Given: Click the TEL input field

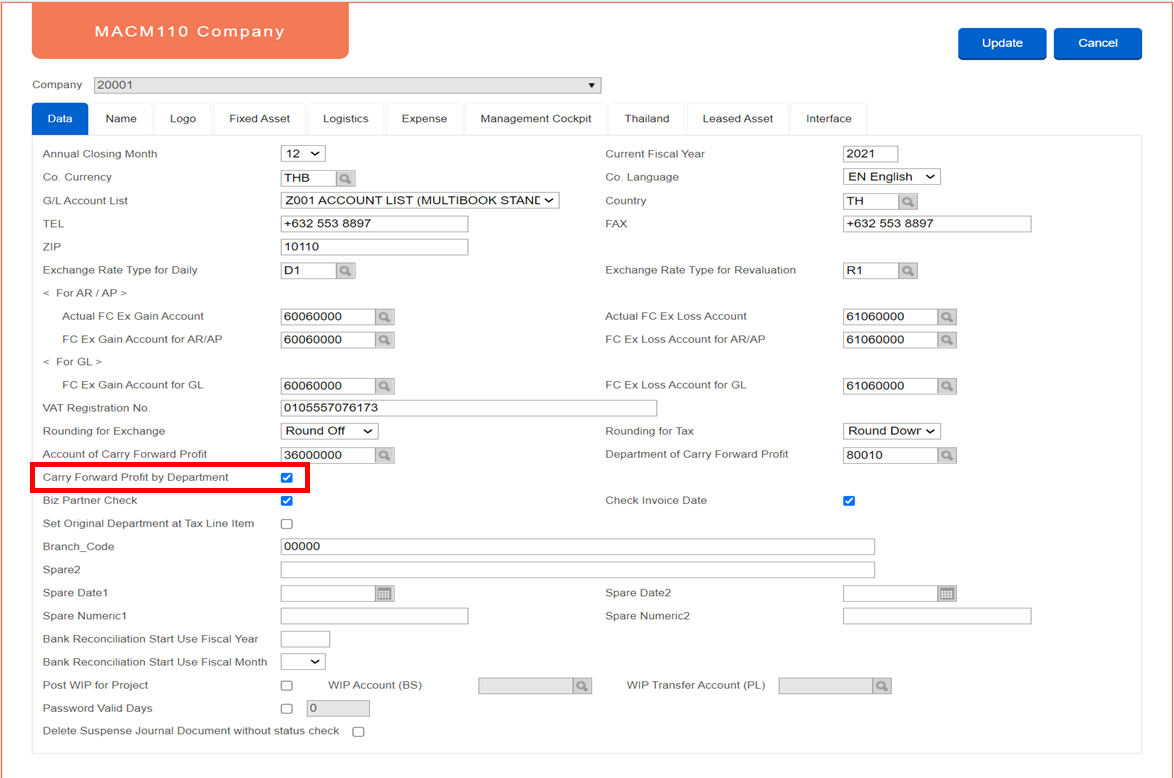Looking at the screenshot, I should [374, 224].
